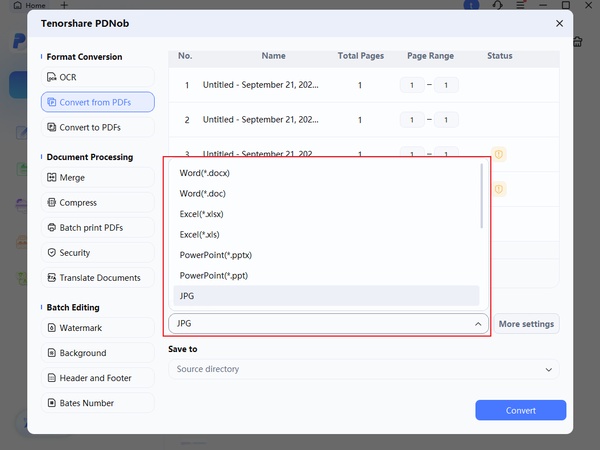The height and width of the screenshot is (450, 600).
Task: Click the Background icon
Action: coord(52,353)
